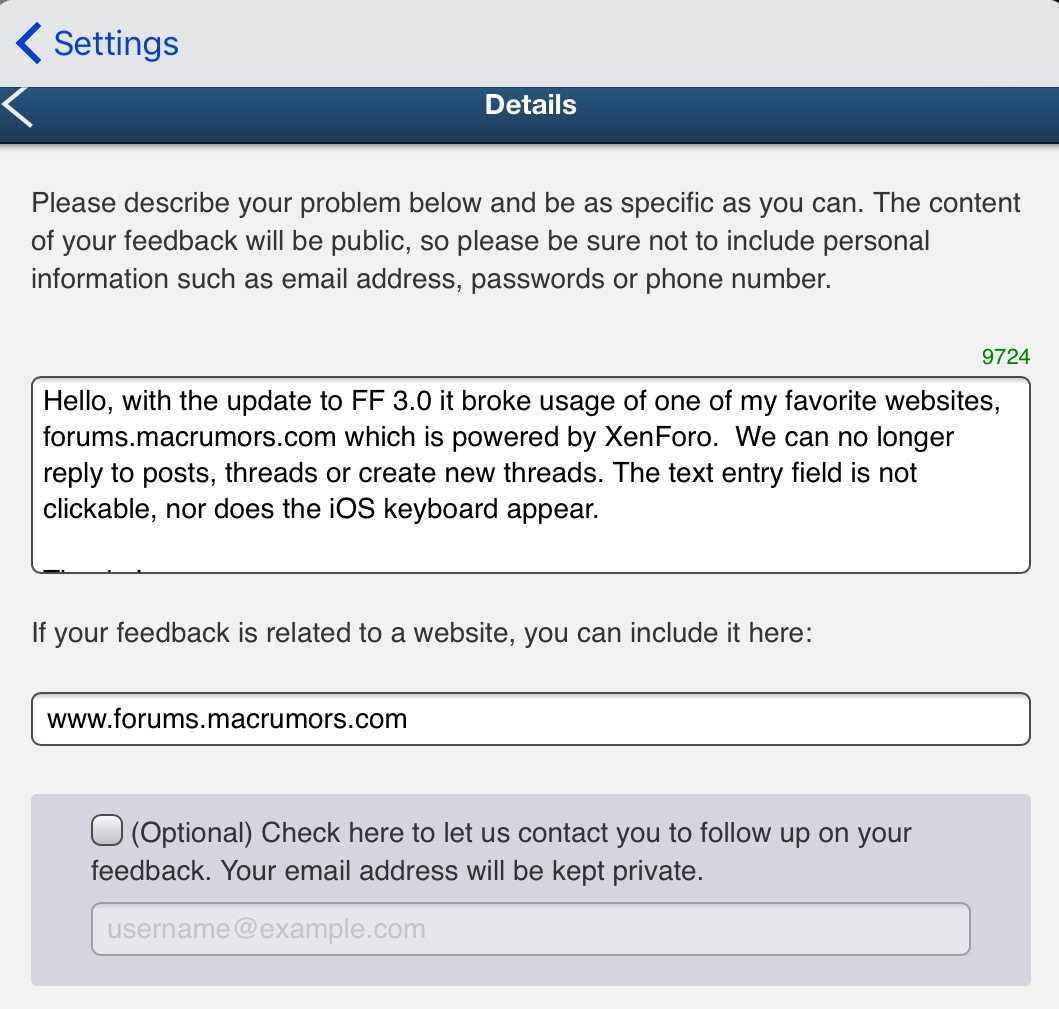The width and height of the screenshot is (1059, 1009).
Task: Place cursor on 'clickable, nor does the iOS' line
Action: (320, 509)
